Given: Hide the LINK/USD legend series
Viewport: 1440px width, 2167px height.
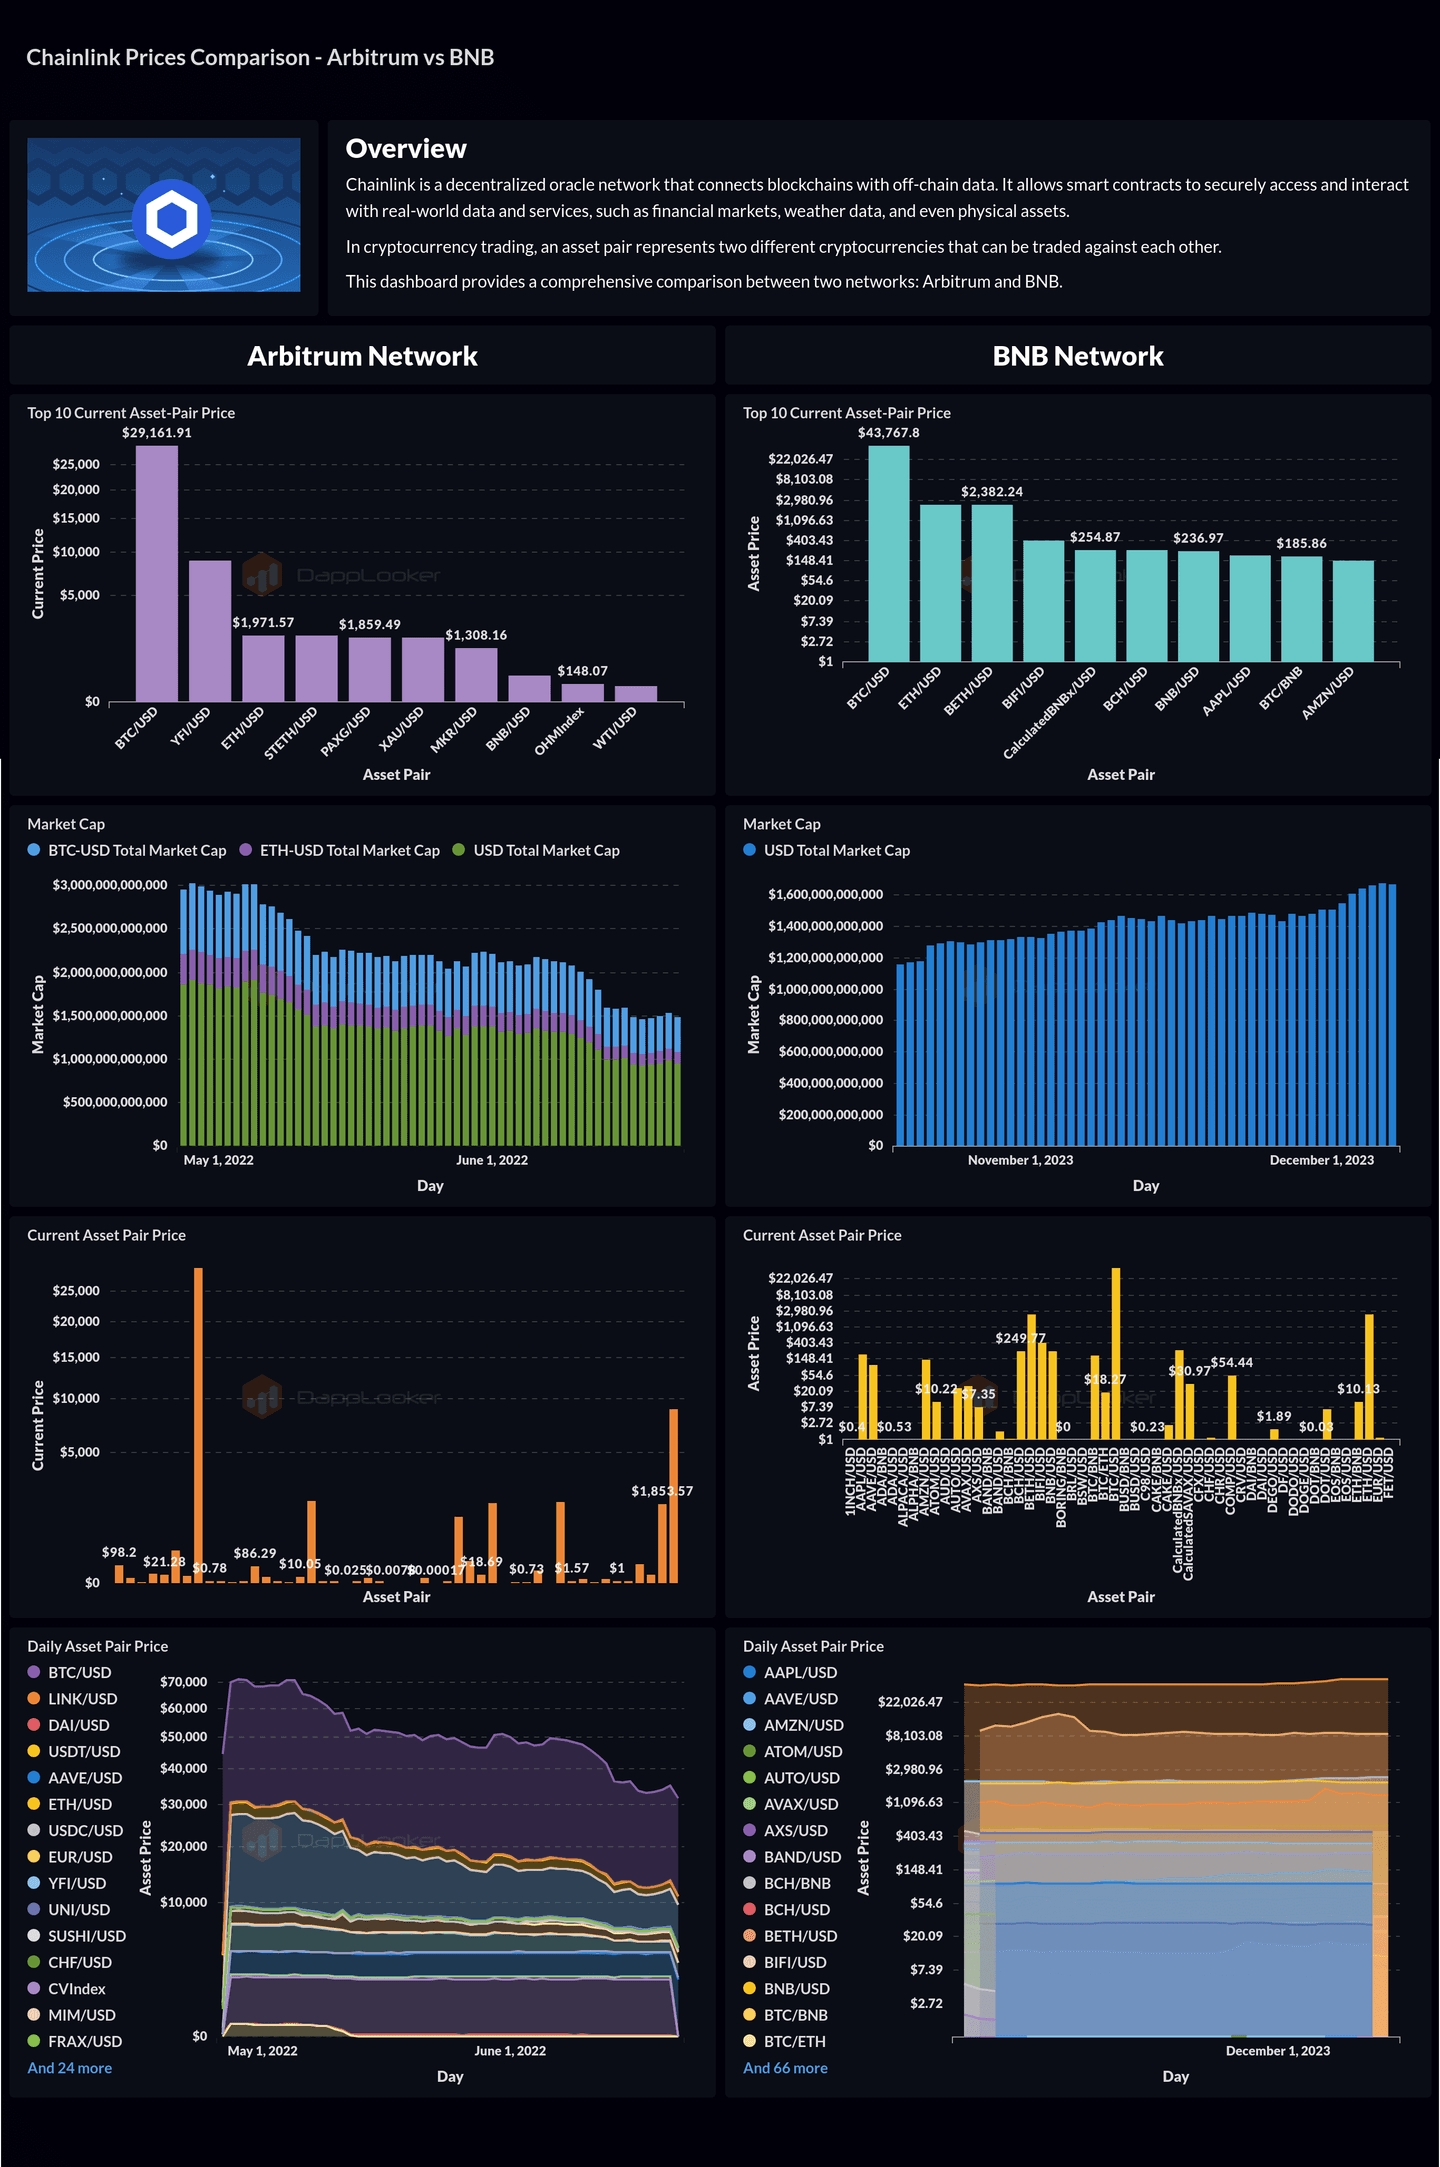Looking at the screenshot, I should [x=73, y=1698].
